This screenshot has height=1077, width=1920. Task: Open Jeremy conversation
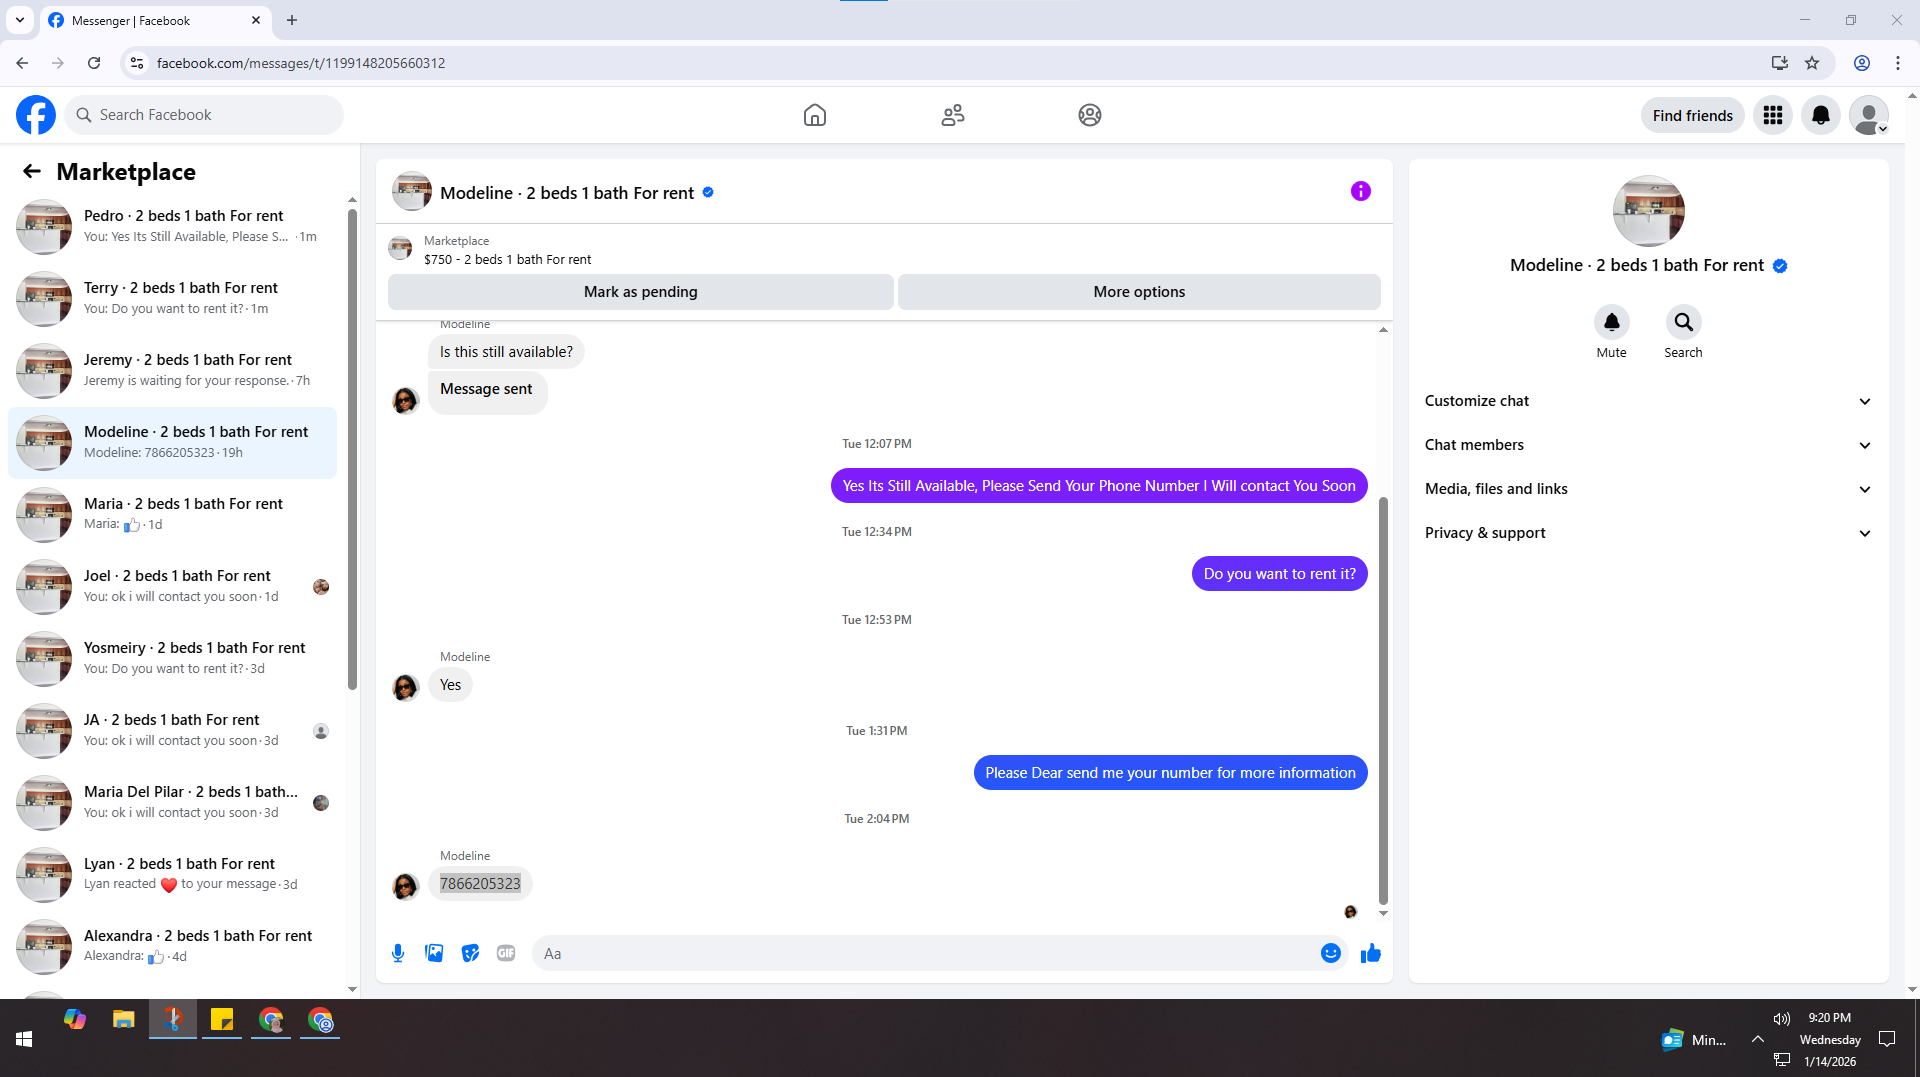click(x=172, y=371)
